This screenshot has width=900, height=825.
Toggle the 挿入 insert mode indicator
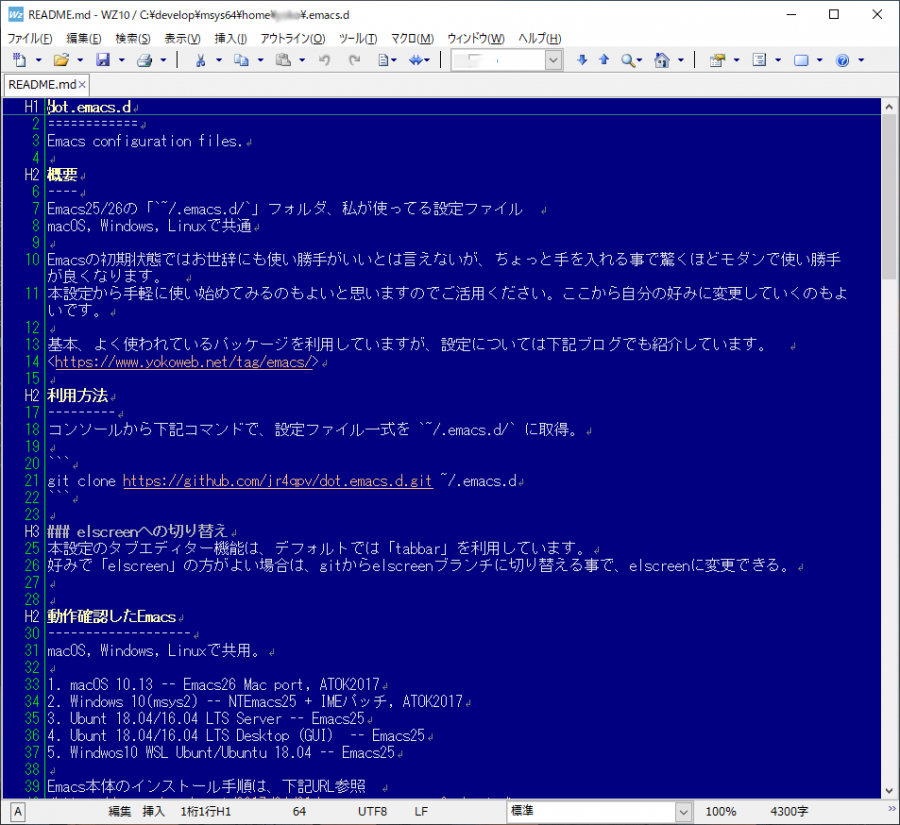153,811
